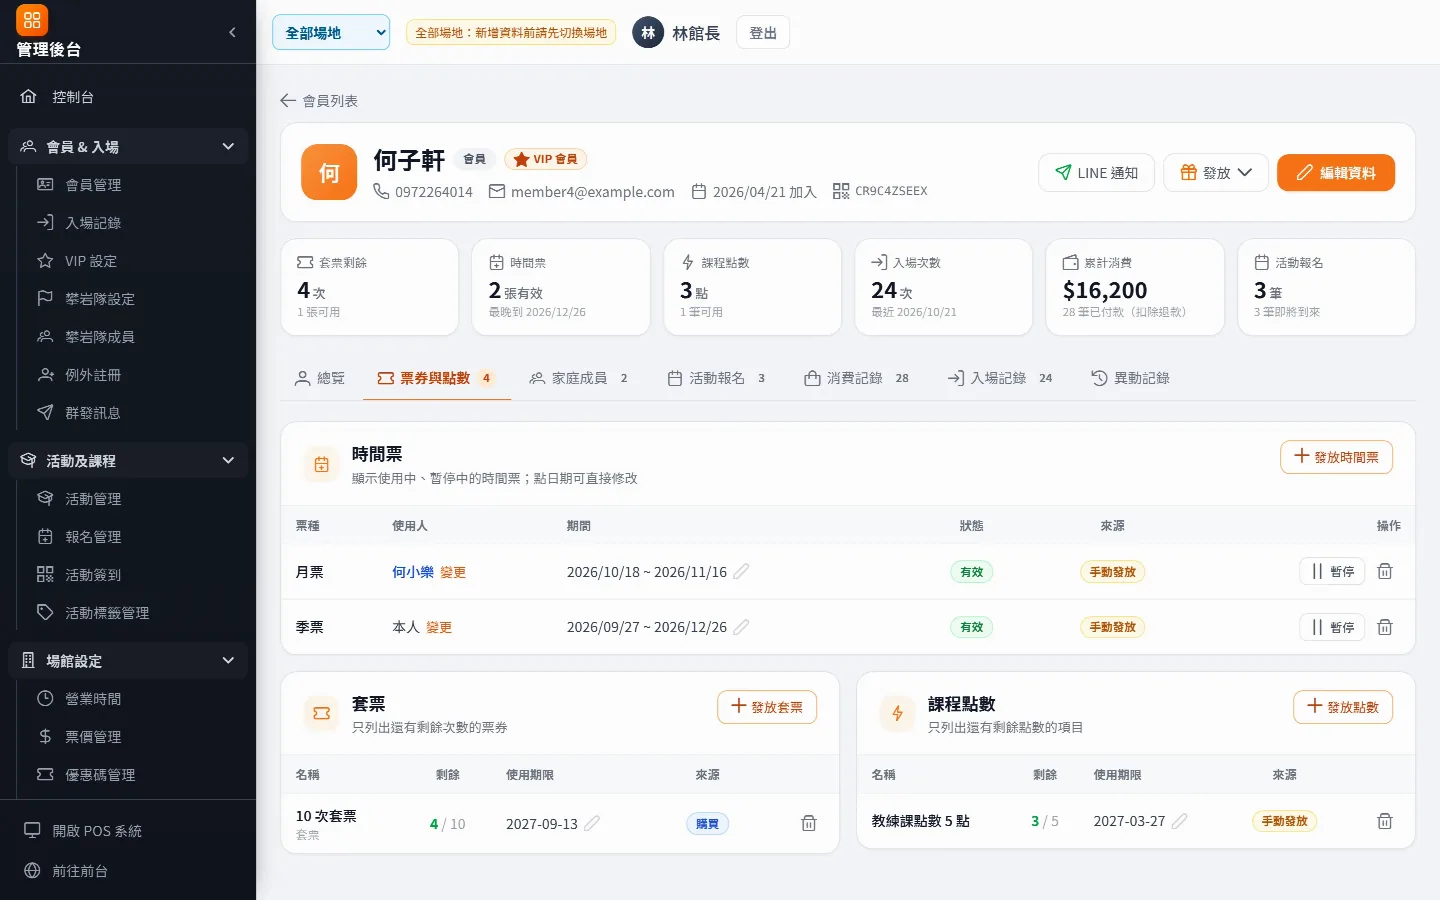
Task: Switch to the 消費記錄 tab
Action: pos(856,378)
